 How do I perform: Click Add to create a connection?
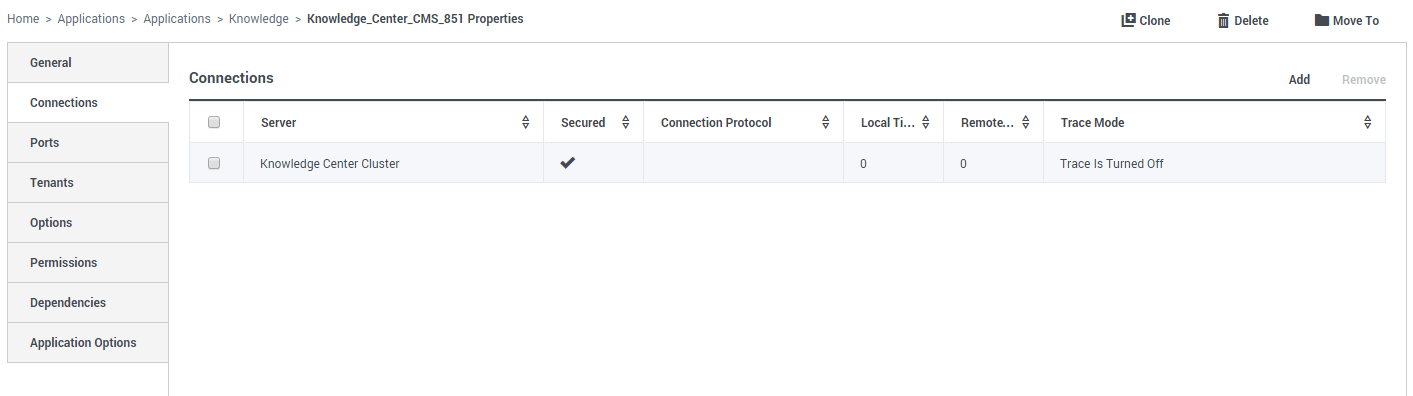pyautogui.click(x=1299, y=80)
